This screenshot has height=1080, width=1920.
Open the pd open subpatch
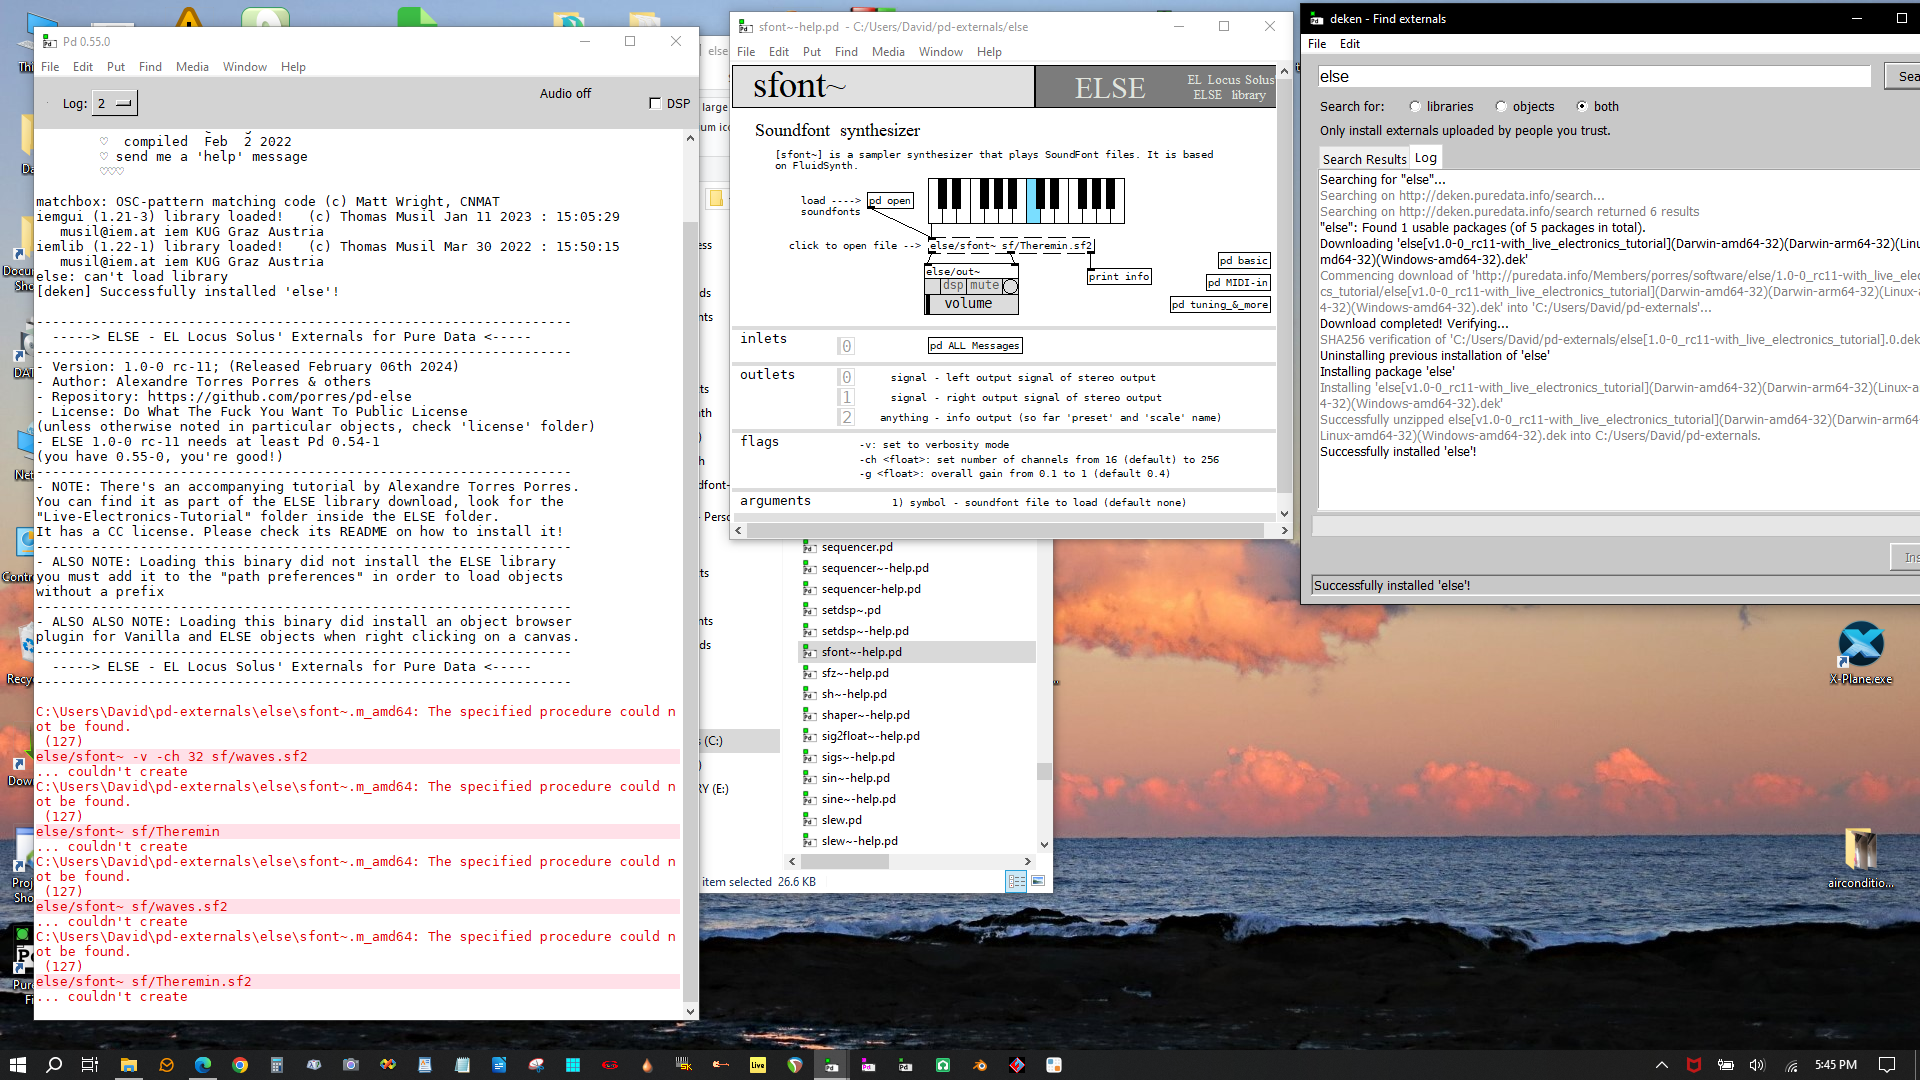[890, 200]
